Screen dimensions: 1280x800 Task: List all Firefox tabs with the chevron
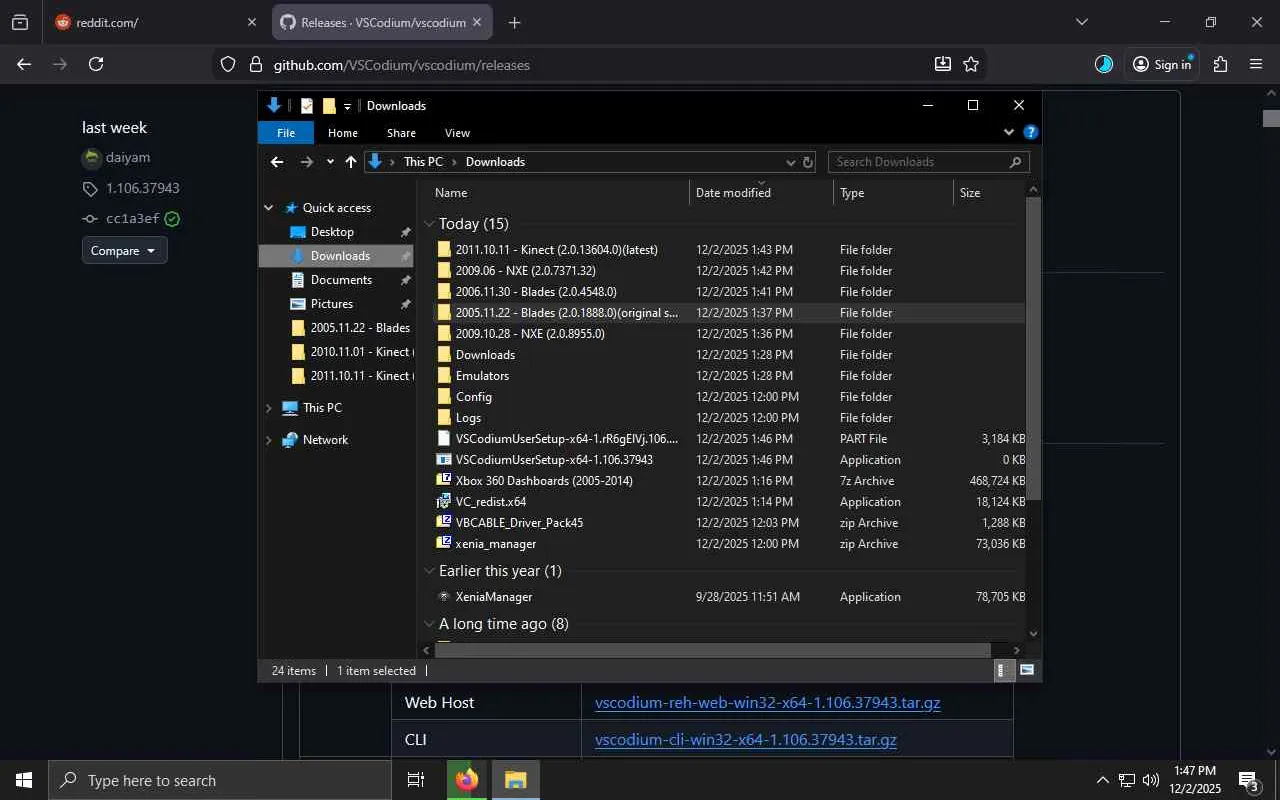[1081, 22]
